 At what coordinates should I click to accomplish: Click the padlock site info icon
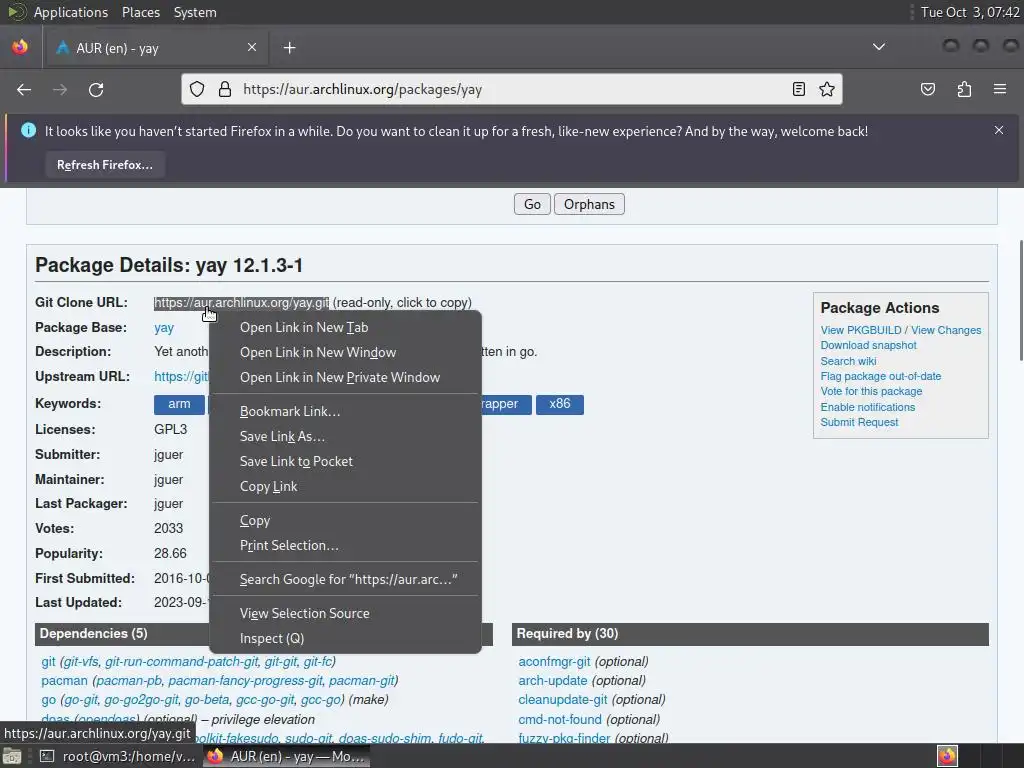point(225,89)
